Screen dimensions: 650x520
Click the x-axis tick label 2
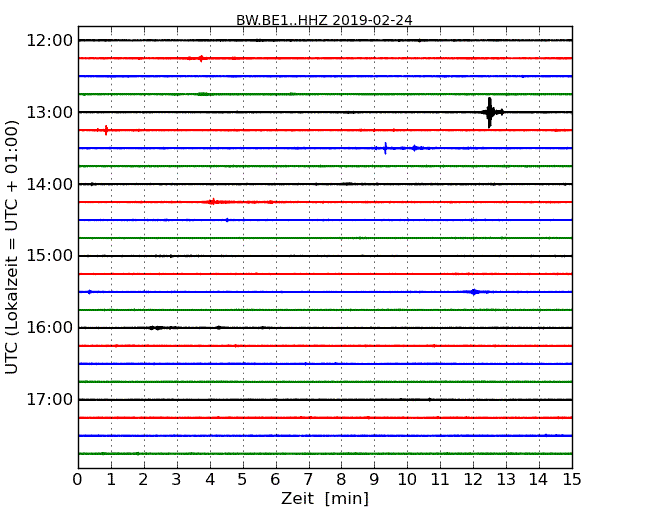coord(143,480)
